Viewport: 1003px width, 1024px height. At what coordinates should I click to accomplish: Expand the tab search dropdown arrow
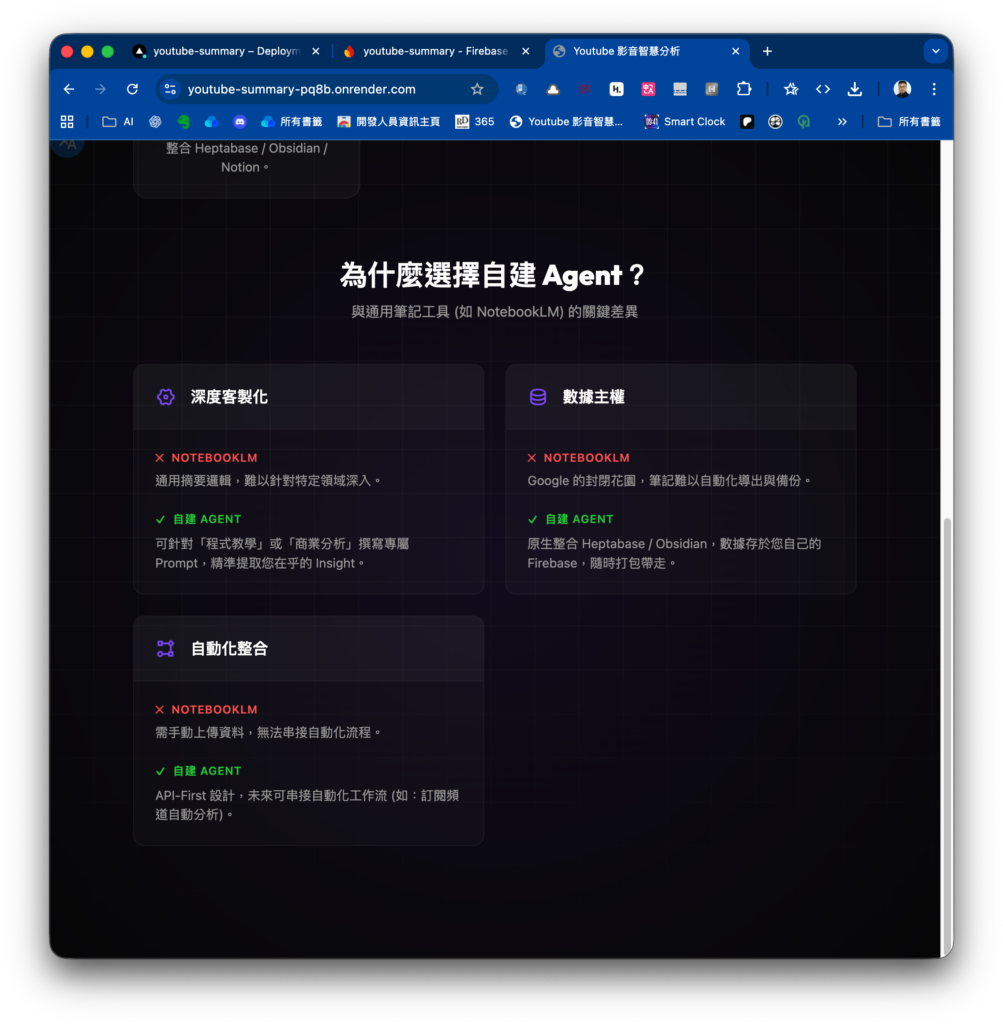(935, 51)
